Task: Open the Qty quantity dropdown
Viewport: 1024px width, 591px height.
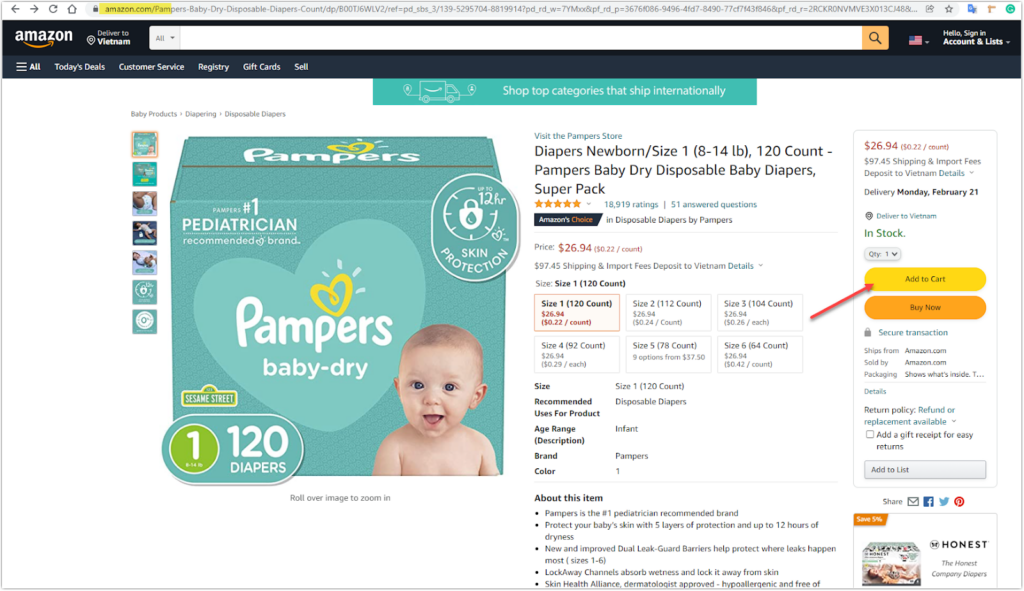Action: (882, 253)
